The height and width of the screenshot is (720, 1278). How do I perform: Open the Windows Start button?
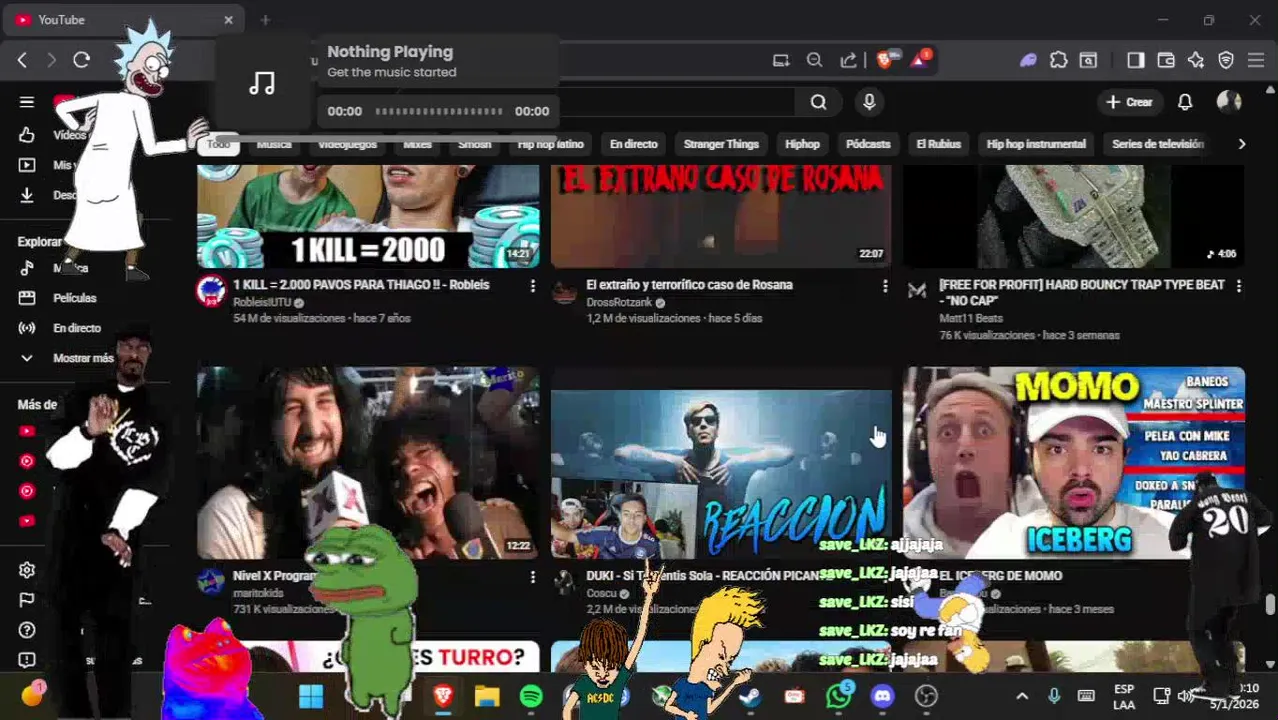tap(311, 696)
